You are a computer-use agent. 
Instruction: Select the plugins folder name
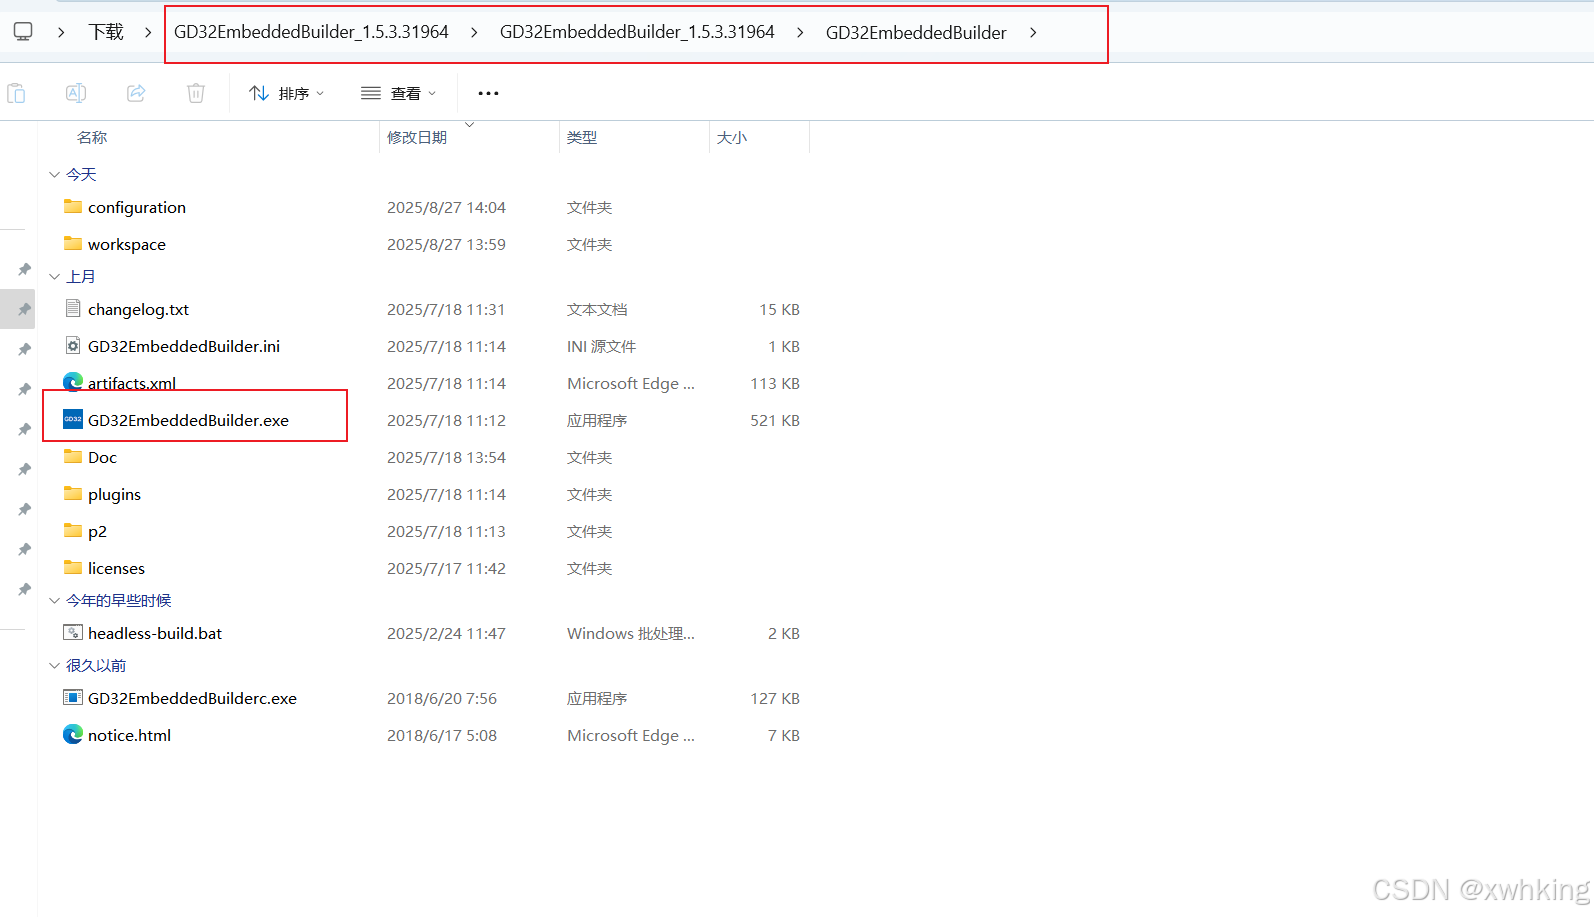click(114, 495)
